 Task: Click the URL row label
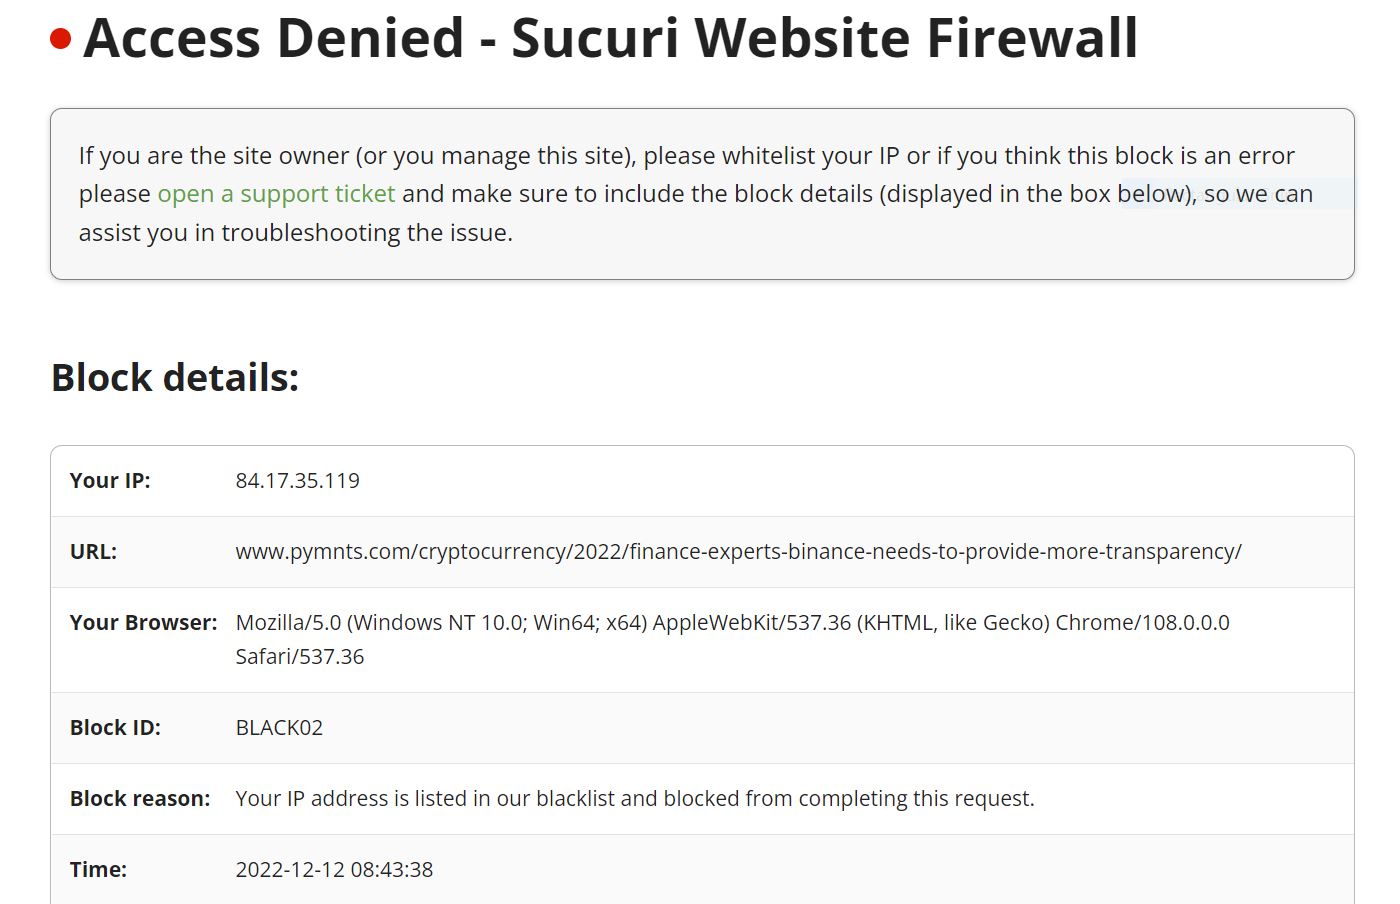click(93, 552)
